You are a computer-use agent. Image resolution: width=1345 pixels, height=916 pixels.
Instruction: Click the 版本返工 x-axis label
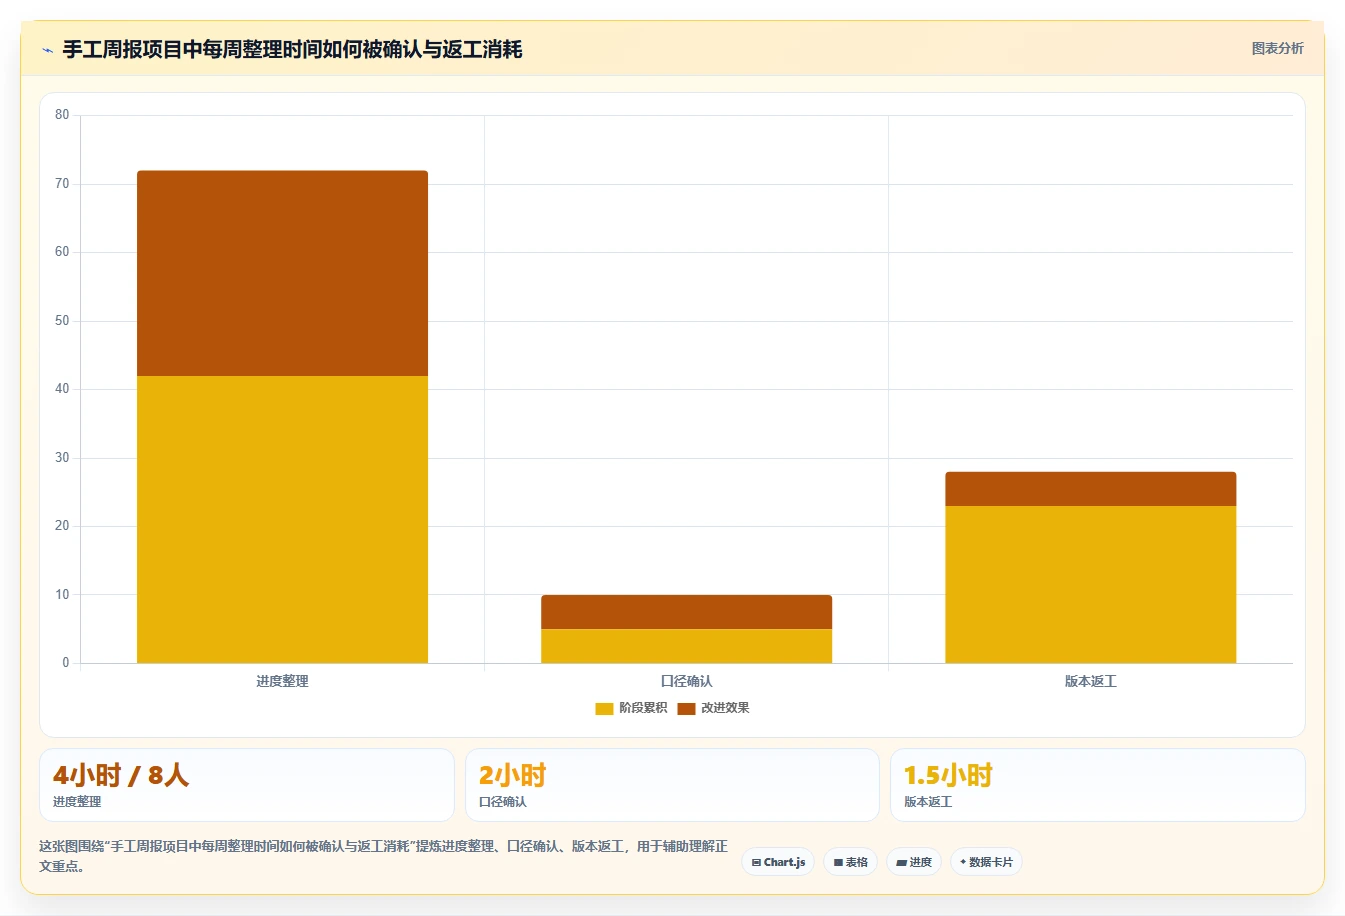(x=1090, y=681)
